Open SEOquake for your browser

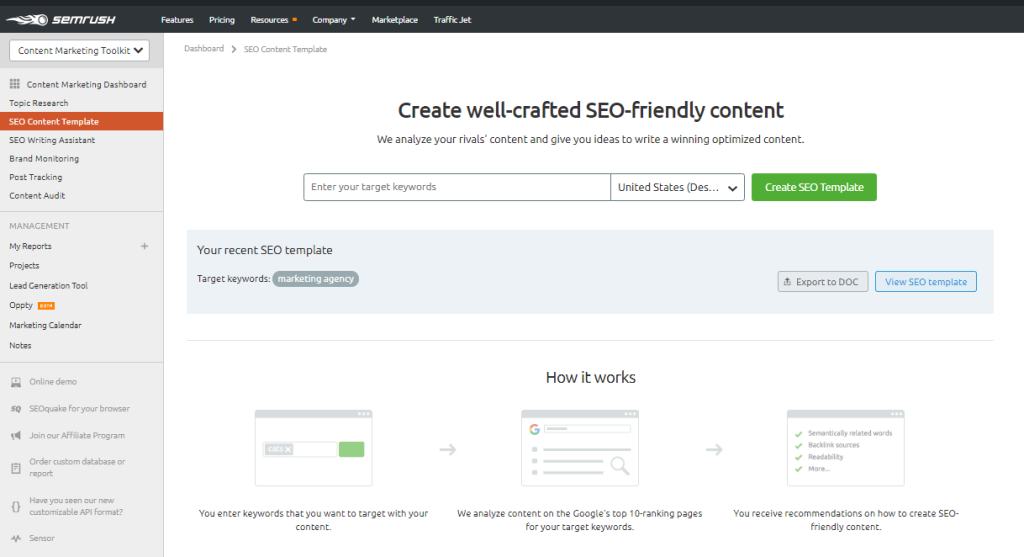pos(80,409)
